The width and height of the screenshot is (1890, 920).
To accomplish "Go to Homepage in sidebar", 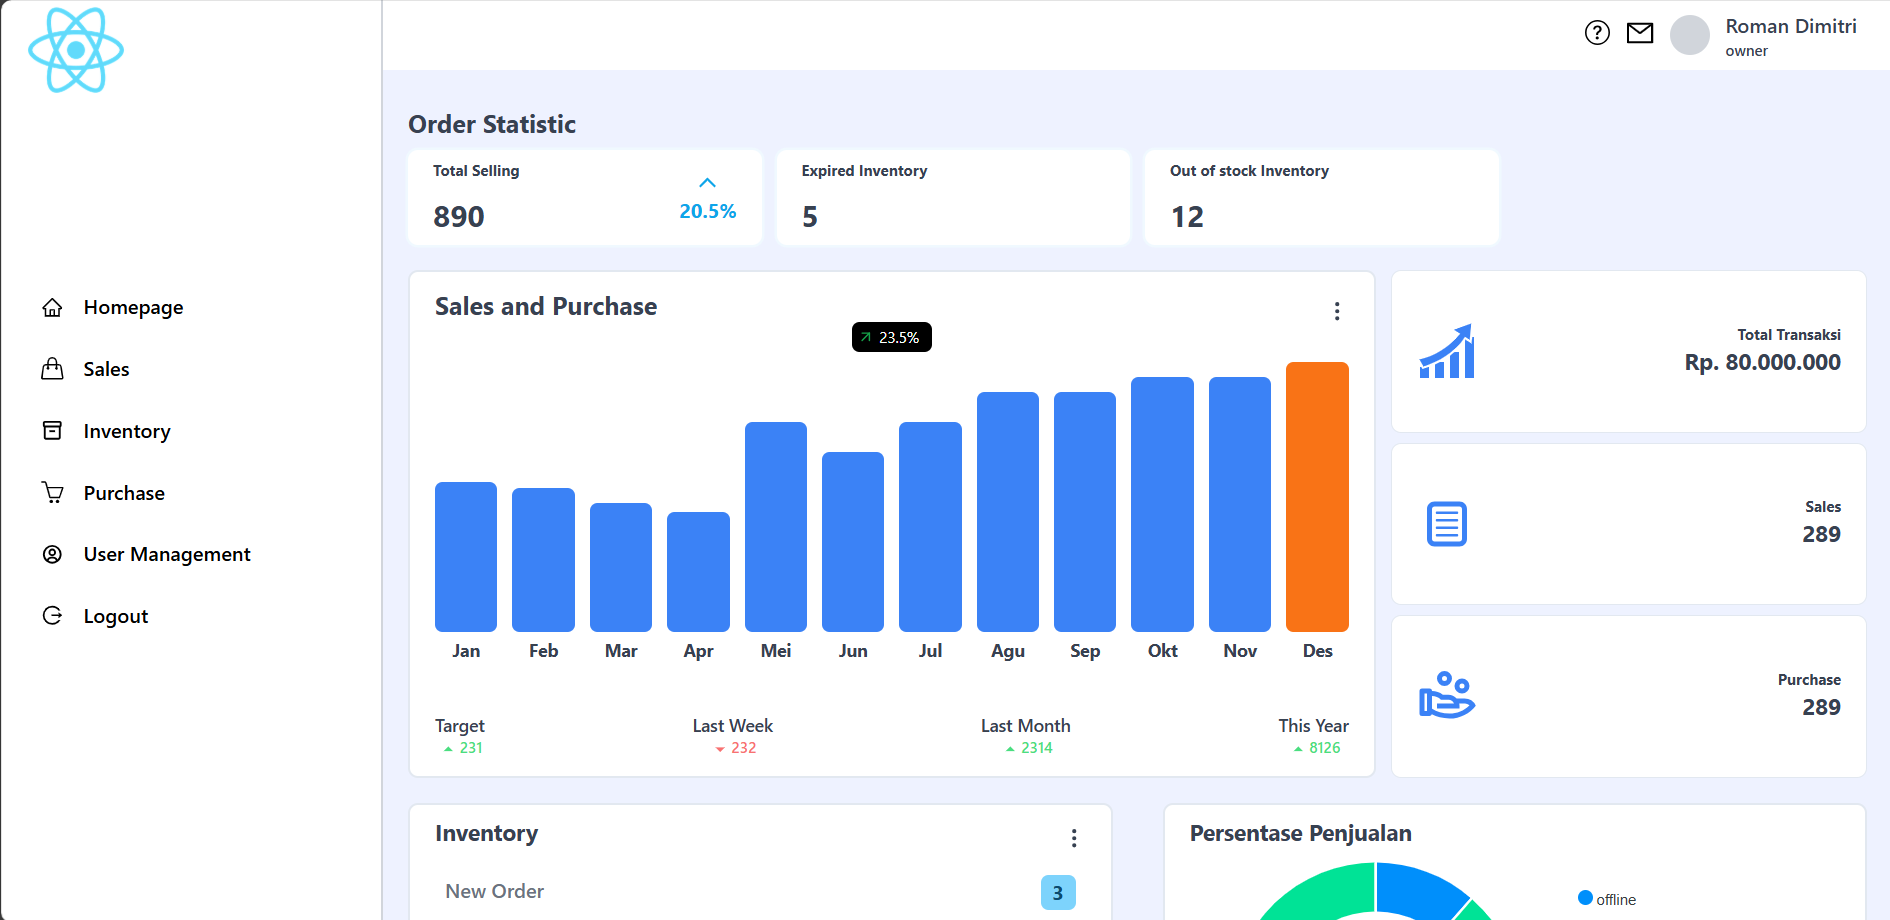I will click(133, 307).
